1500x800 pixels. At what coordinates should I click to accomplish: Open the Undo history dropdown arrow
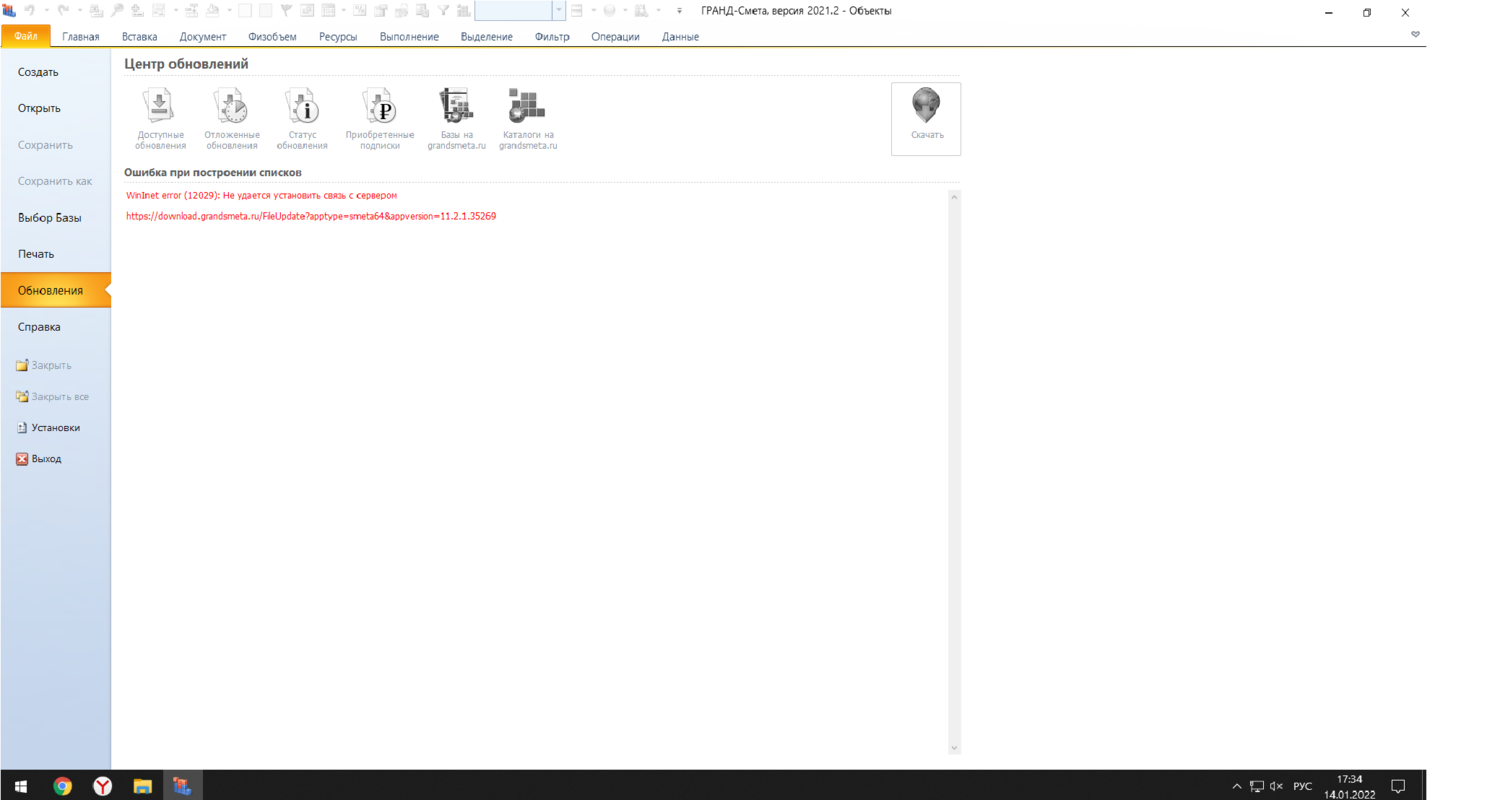coord(46,11)
